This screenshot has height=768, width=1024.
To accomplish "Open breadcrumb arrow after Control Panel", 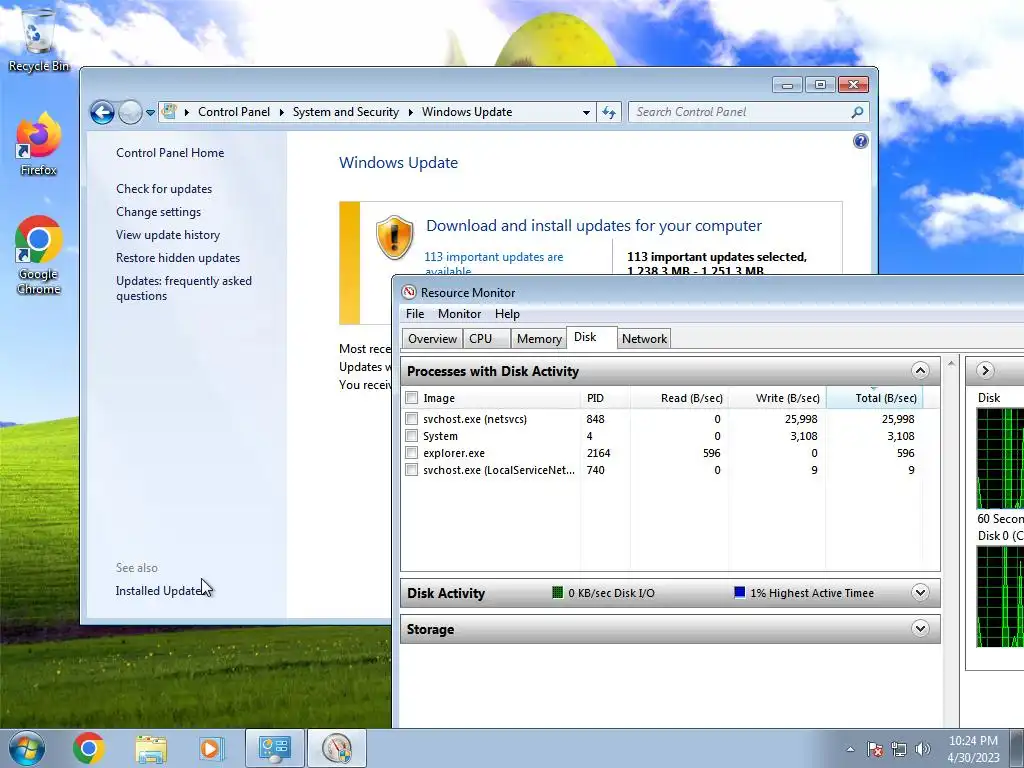I will [281, 112].
